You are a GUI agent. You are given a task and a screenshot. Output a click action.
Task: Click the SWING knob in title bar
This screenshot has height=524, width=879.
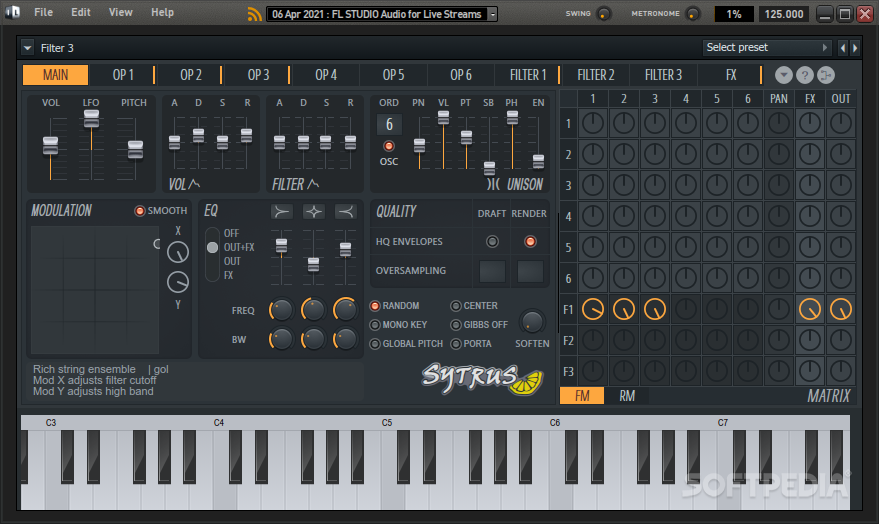(x=603, y=14)
